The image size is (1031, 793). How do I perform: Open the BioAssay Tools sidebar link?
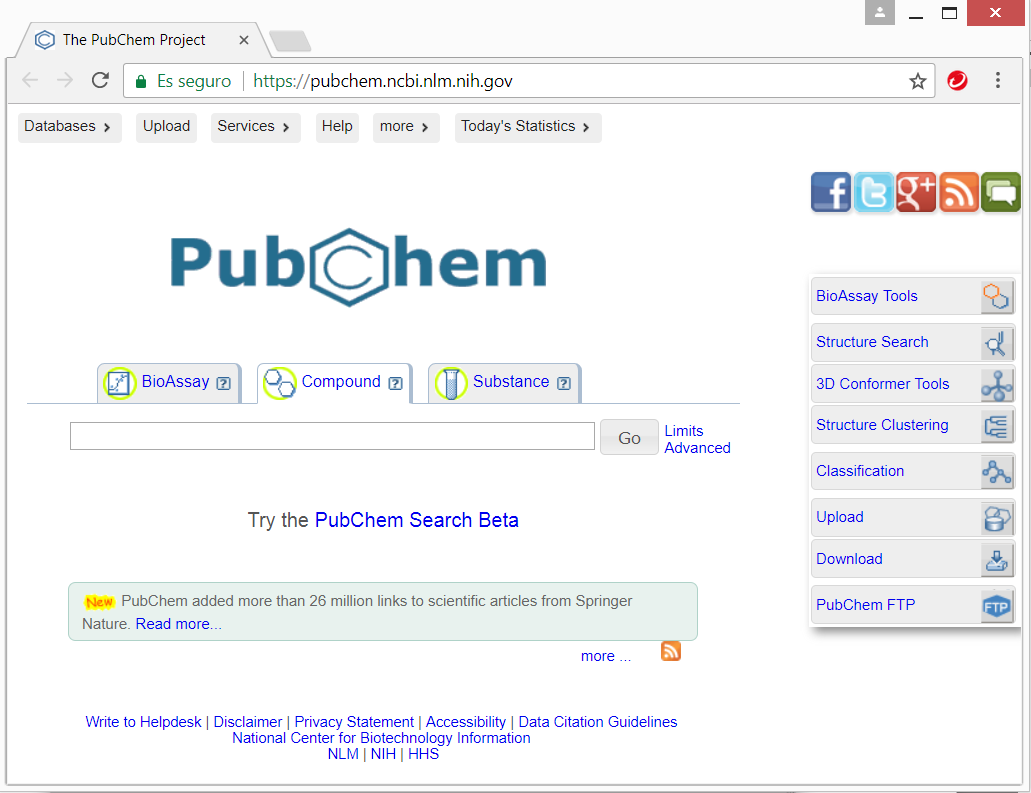(x=867, y=297)
